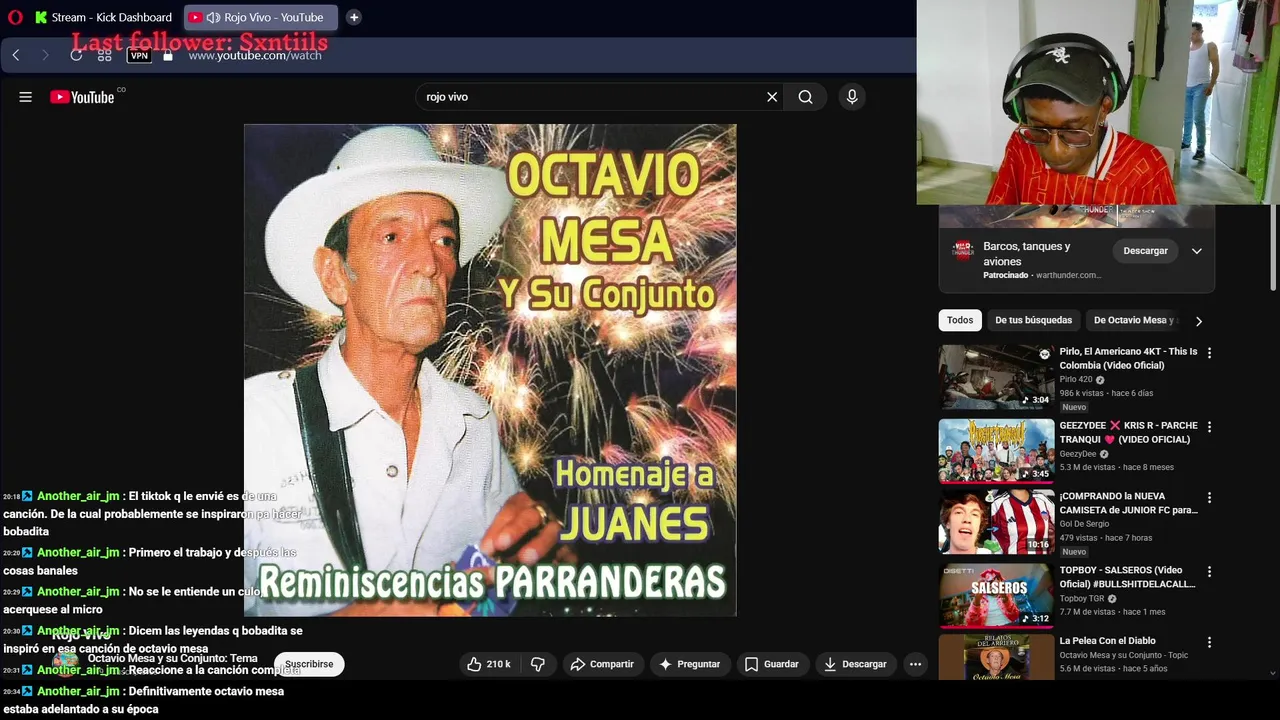Click the page scrollbar down arrow
1280x720 pixels.
pyautogui.click(x=1273, y=674)
